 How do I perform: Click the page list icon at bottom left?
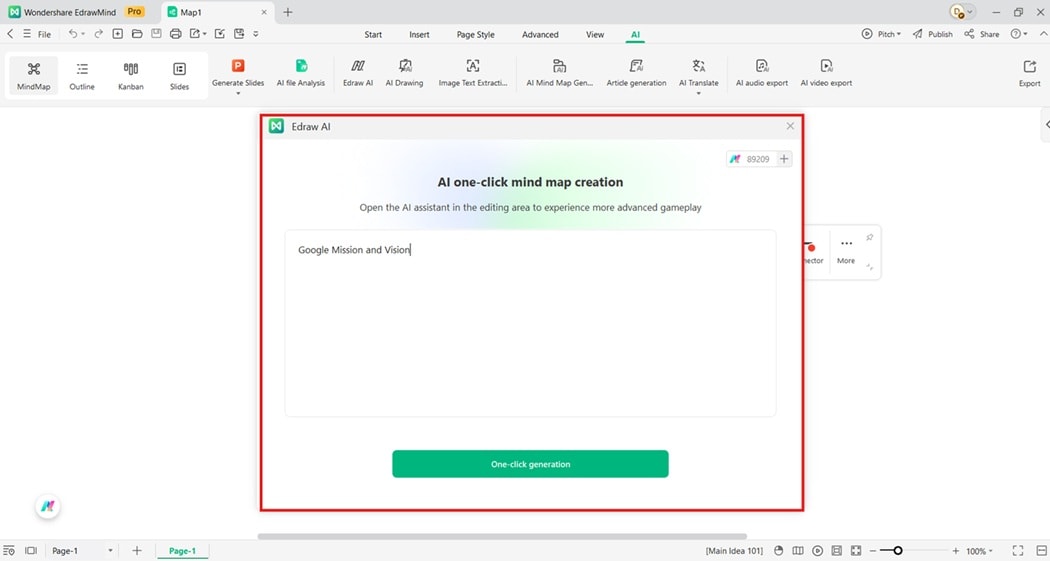(x=9, y=551)
